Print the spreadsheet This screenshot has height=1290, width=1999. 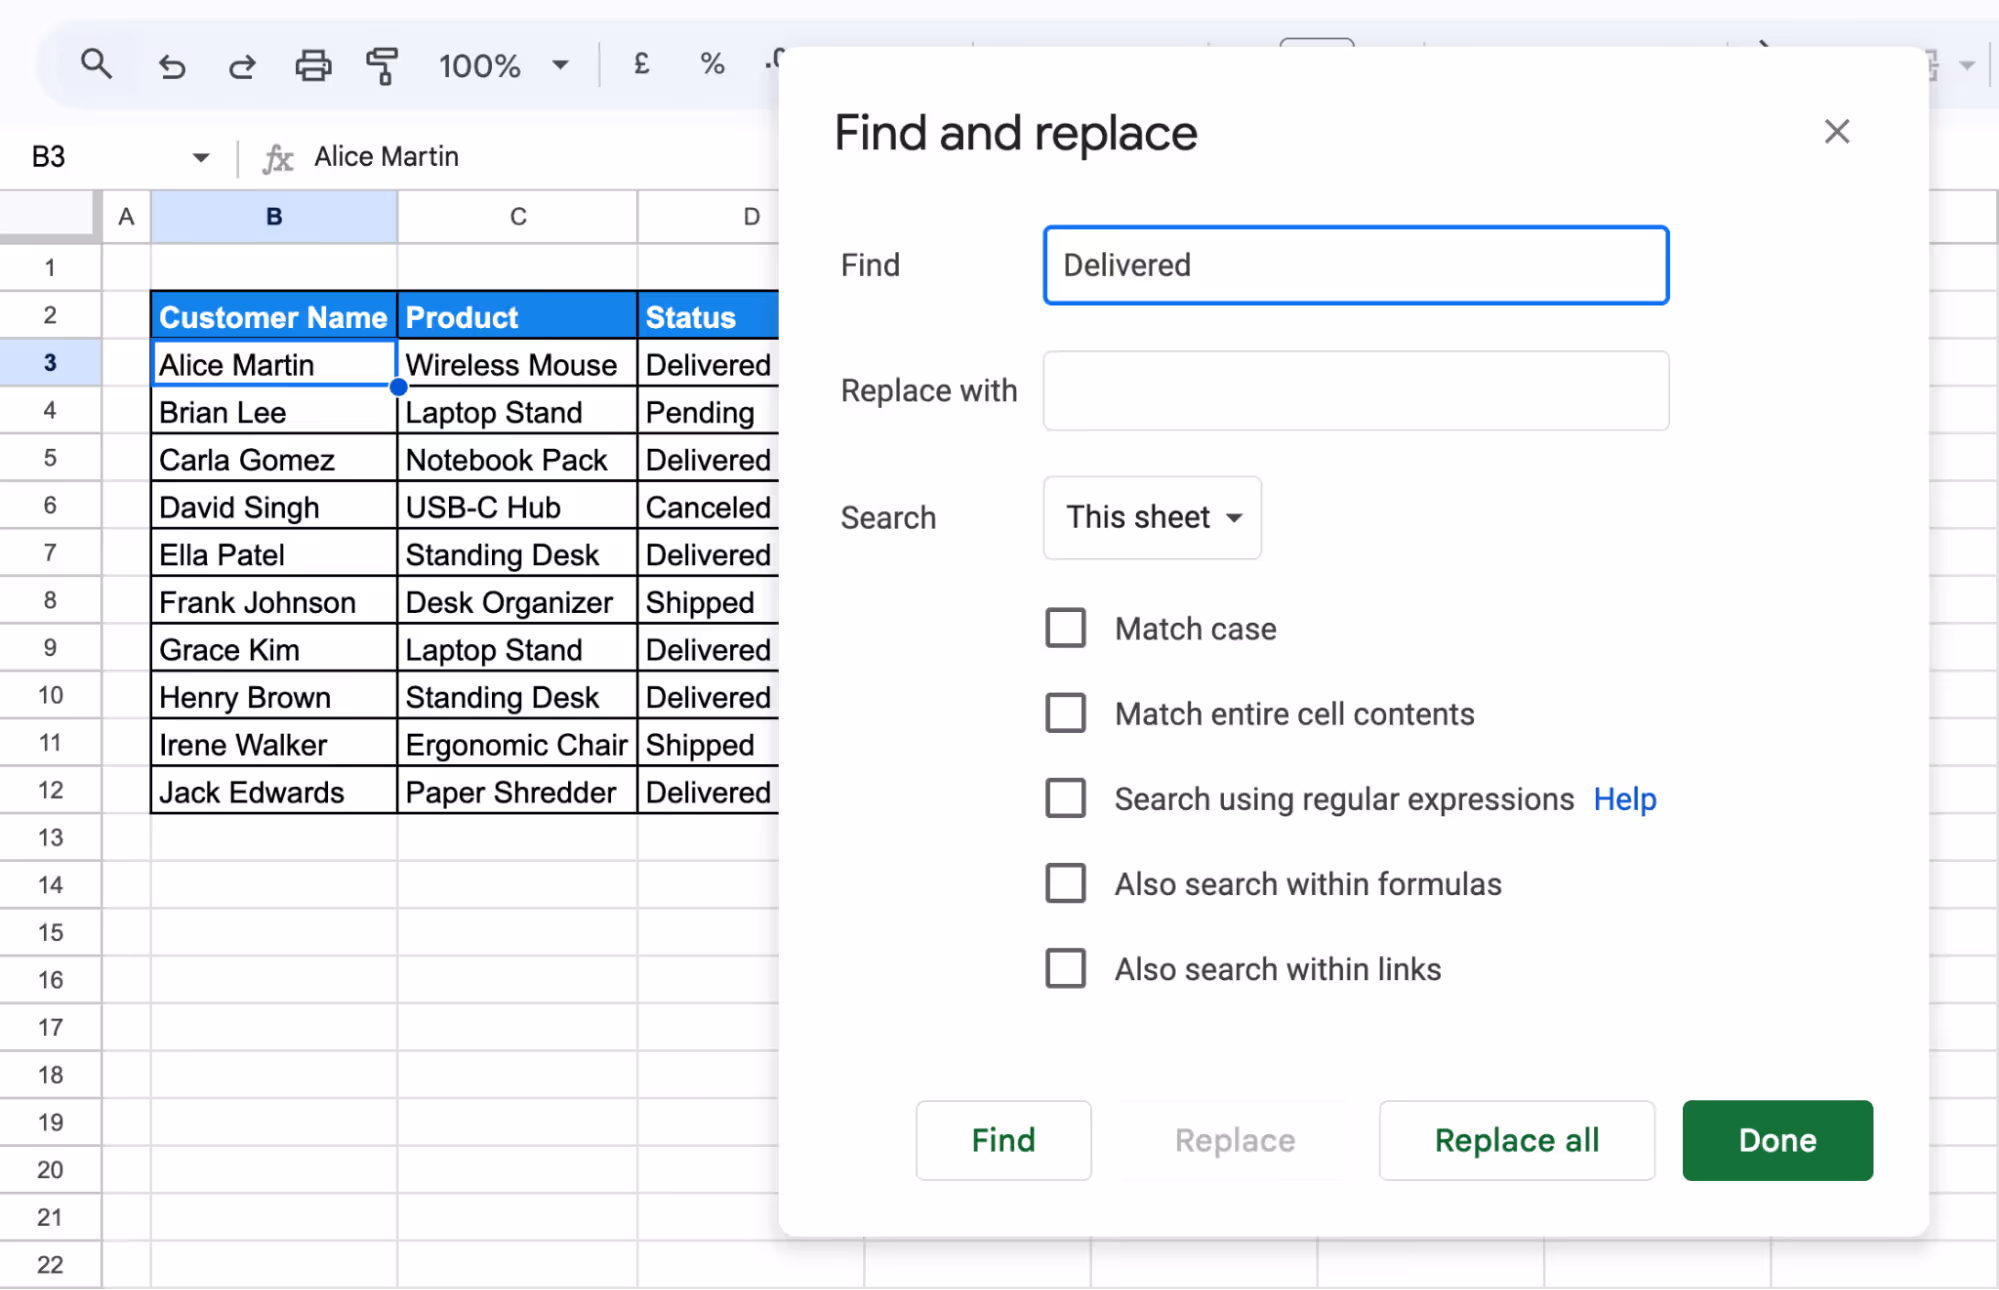click(313, 66)
